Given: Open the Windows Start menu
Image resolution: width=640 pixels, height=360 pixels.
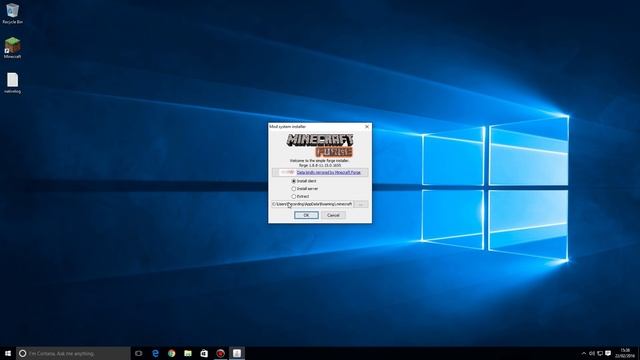Looking at the screenshot, I should (x=8, y=353).
